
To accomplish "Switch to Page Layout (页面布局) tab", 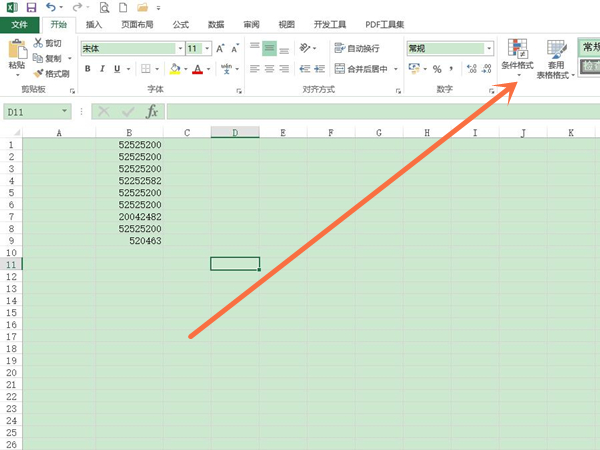I will (137, 25).
